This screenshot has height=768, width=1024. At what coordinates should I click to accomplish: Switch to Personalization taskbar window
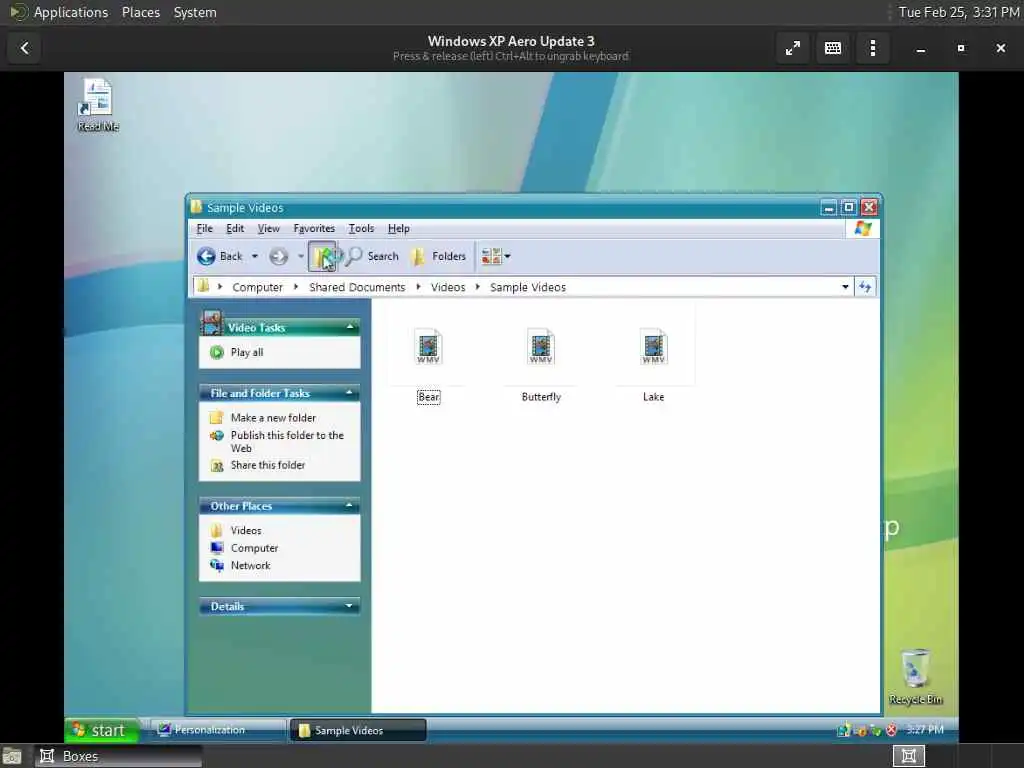pyautogui.click(x=218, y=730)
